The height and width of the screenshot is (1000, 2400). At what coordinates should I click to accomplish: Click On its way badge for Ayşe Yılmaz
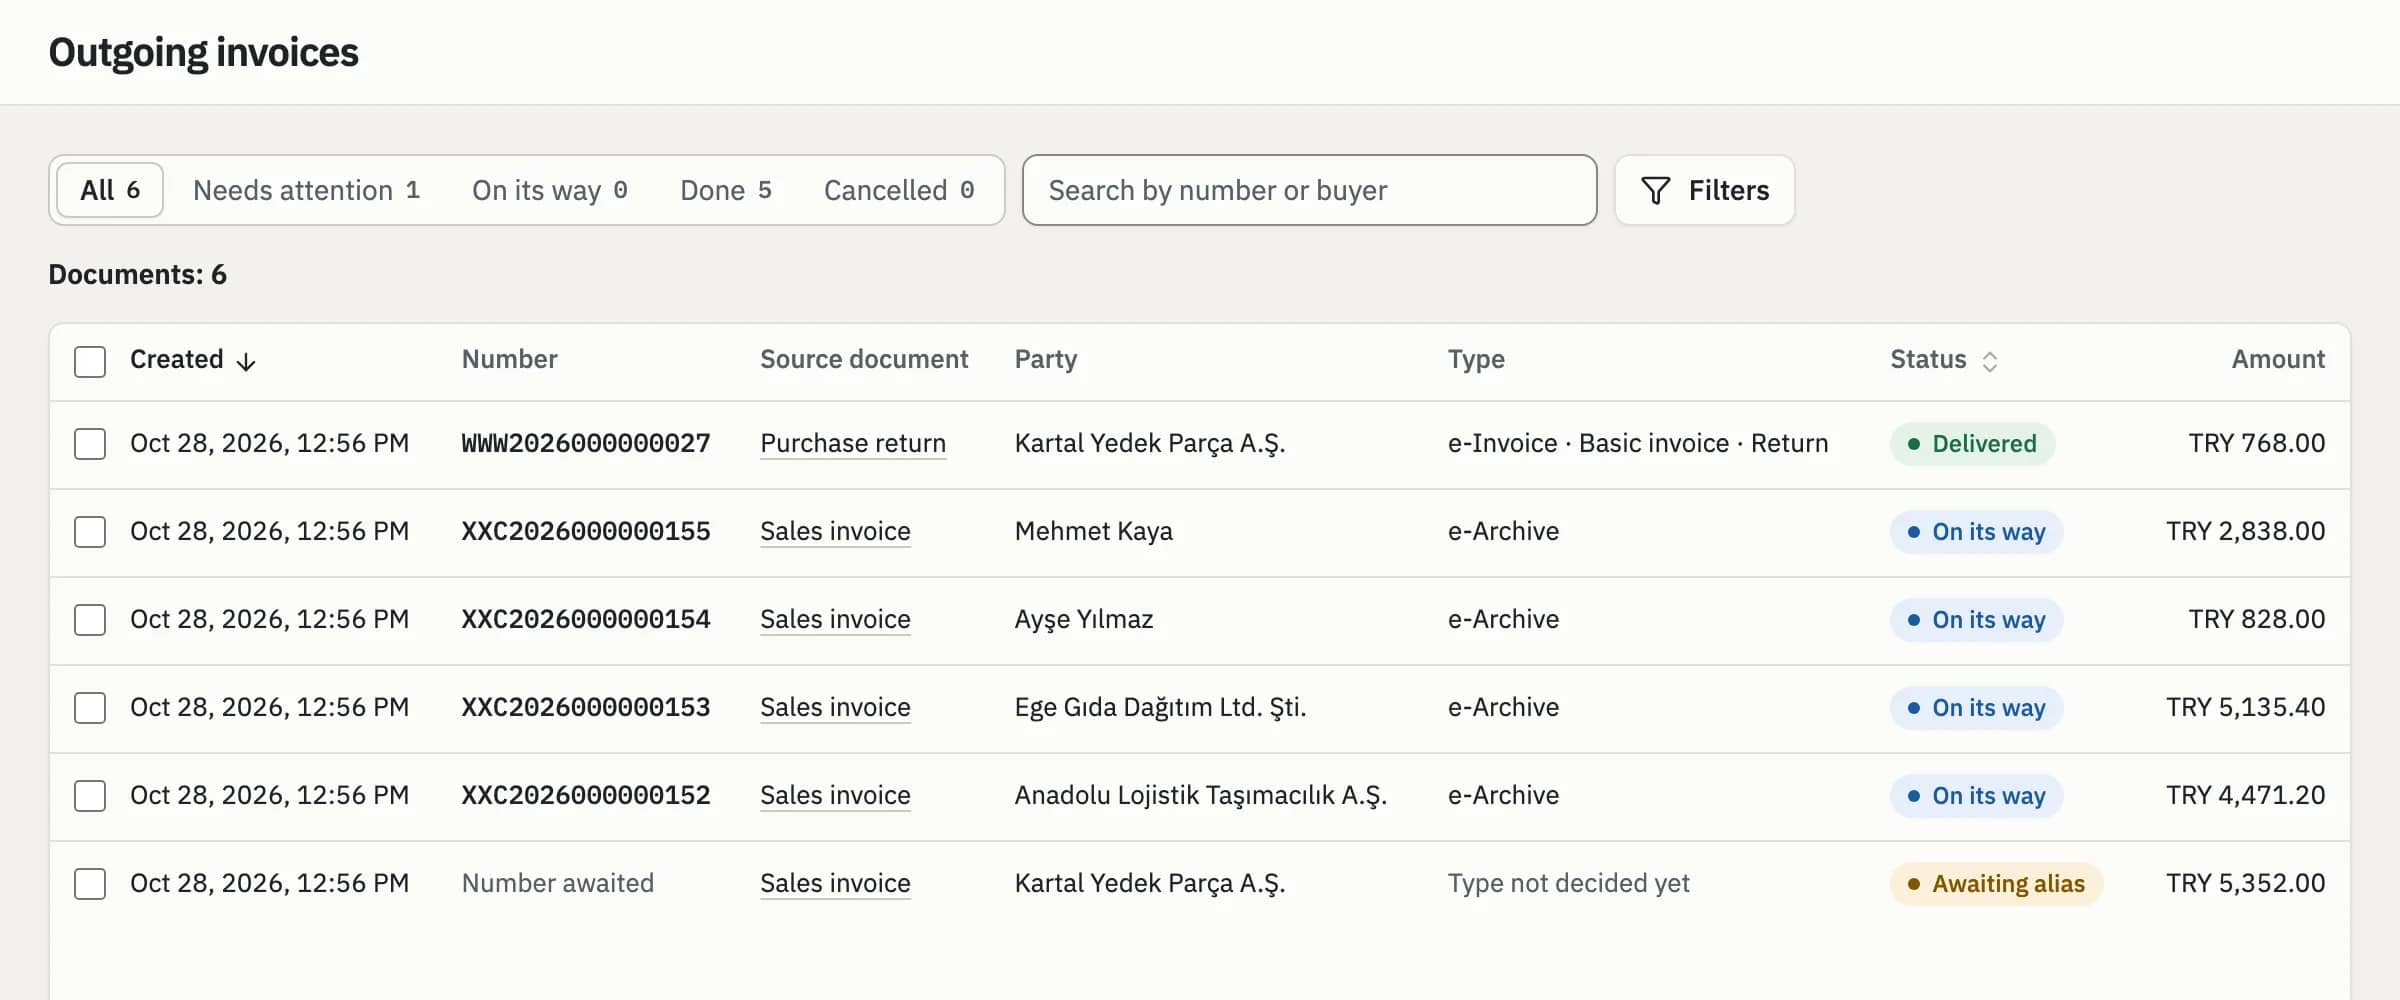1976,620
